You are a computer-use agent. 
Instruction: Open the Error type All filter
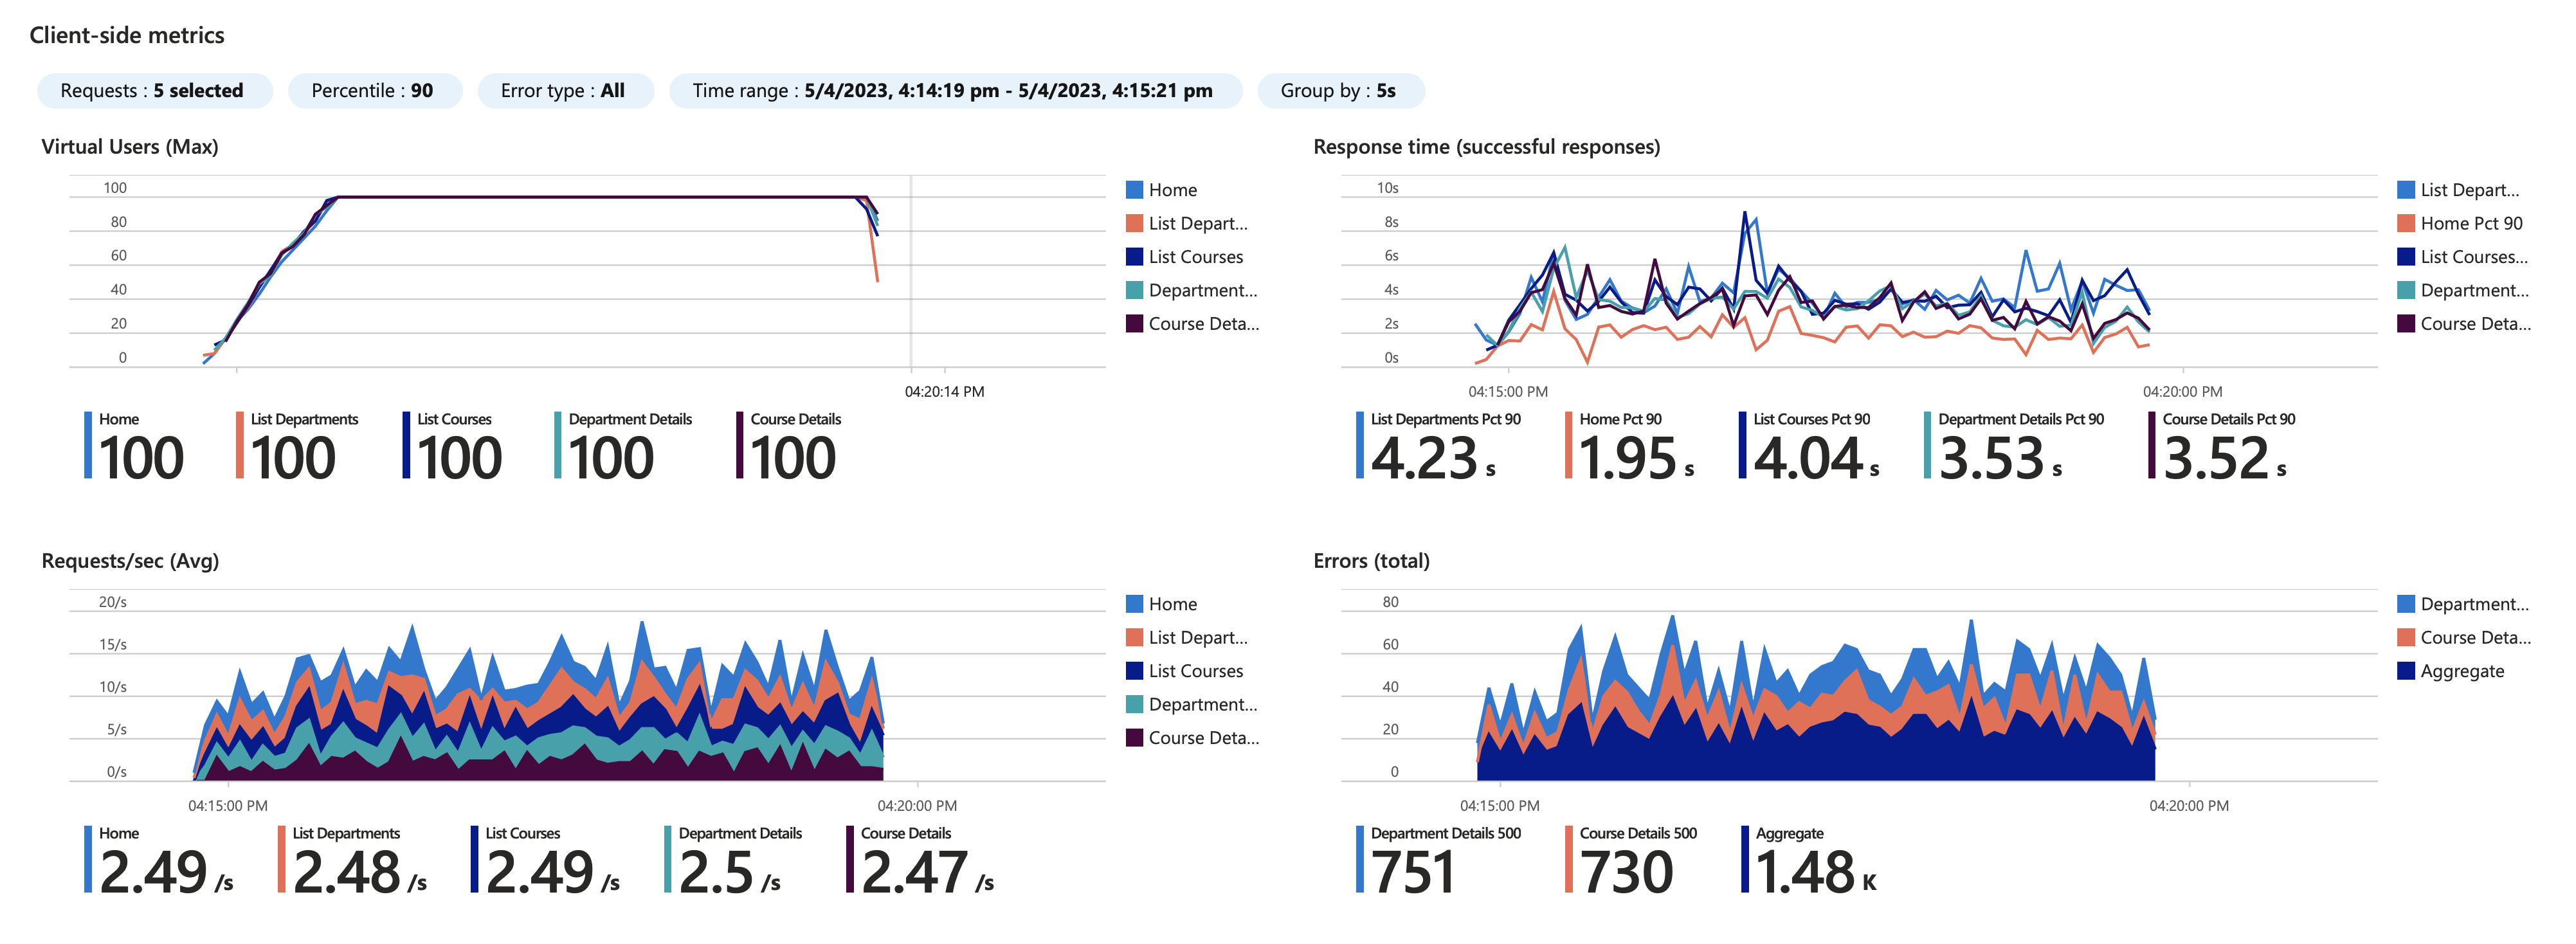tap(565, 91)
